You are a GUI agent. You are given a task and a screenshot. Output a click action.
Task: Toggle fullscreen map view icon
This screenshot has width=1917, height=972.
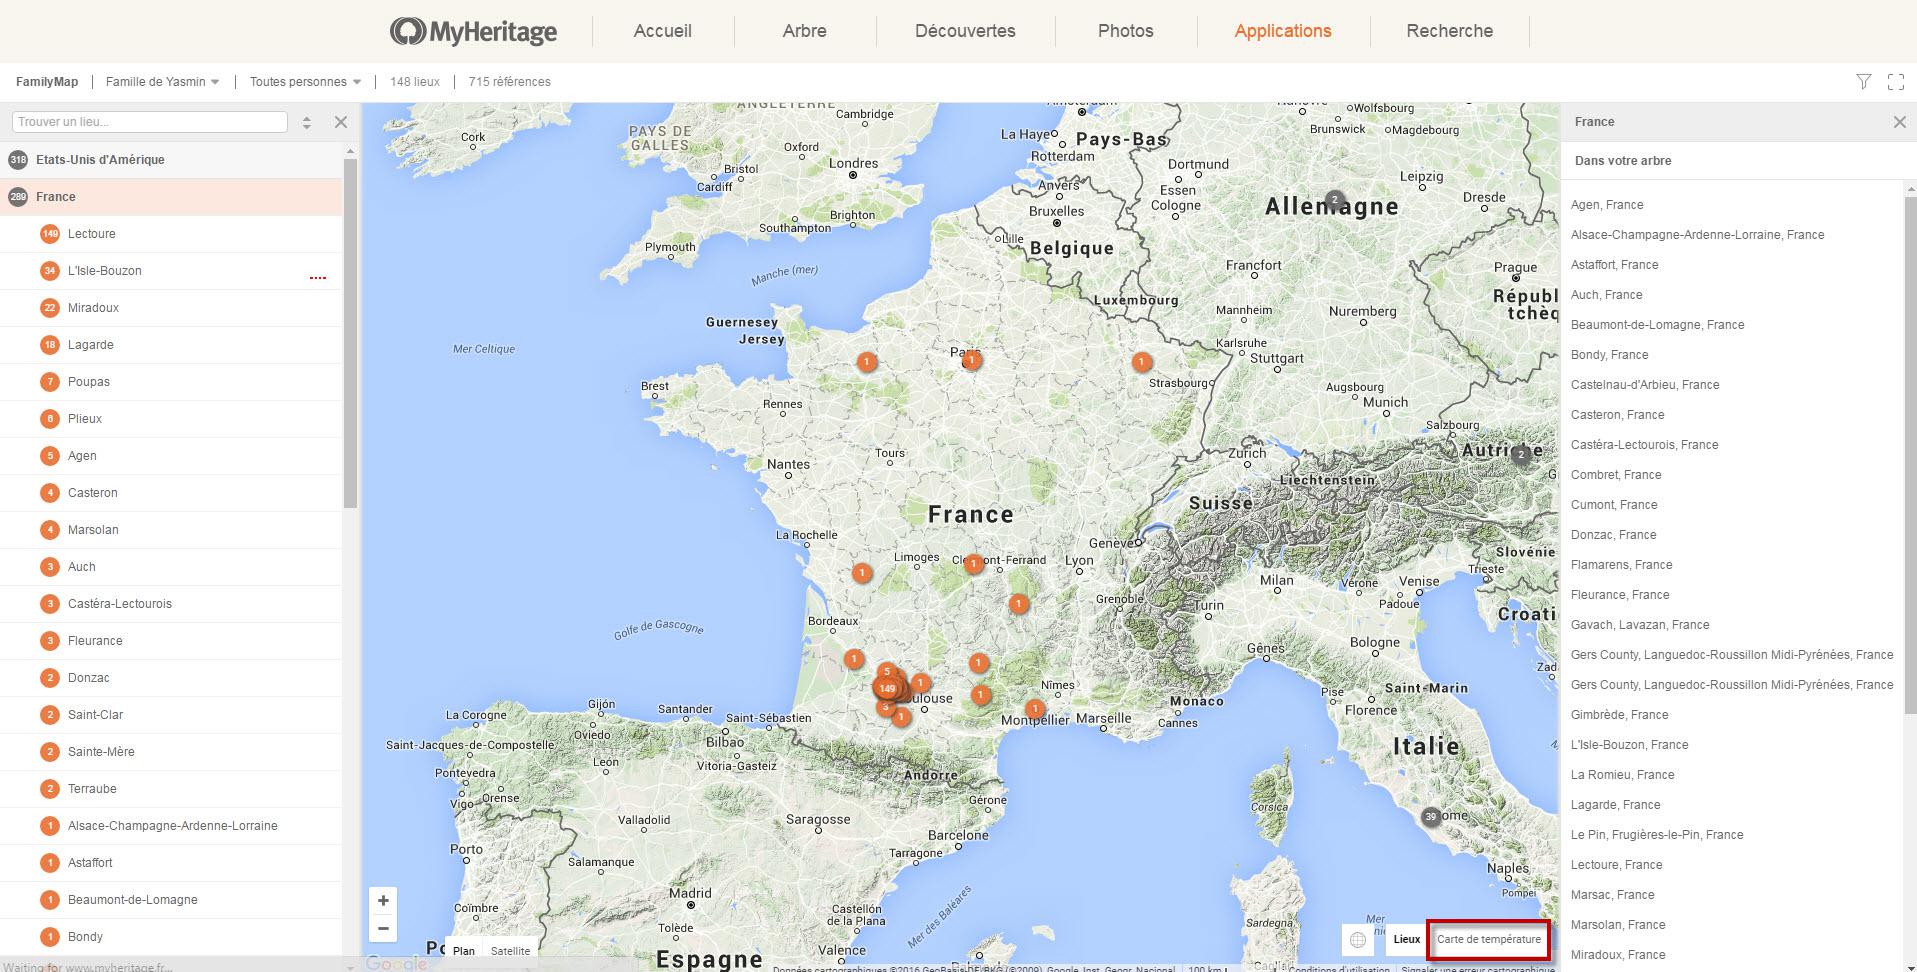pyautogui.click(x=1896, y=82)
